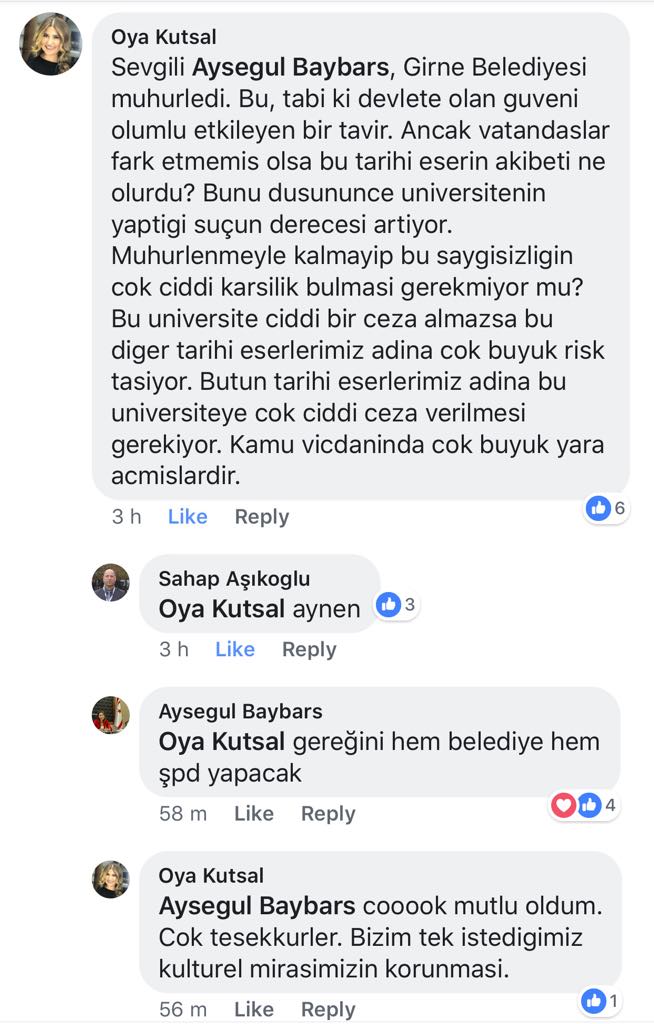Click Oya Kutsal's small avatar on last reply
The width and height of the screenshot is (654, 1024).
point(111,879)
